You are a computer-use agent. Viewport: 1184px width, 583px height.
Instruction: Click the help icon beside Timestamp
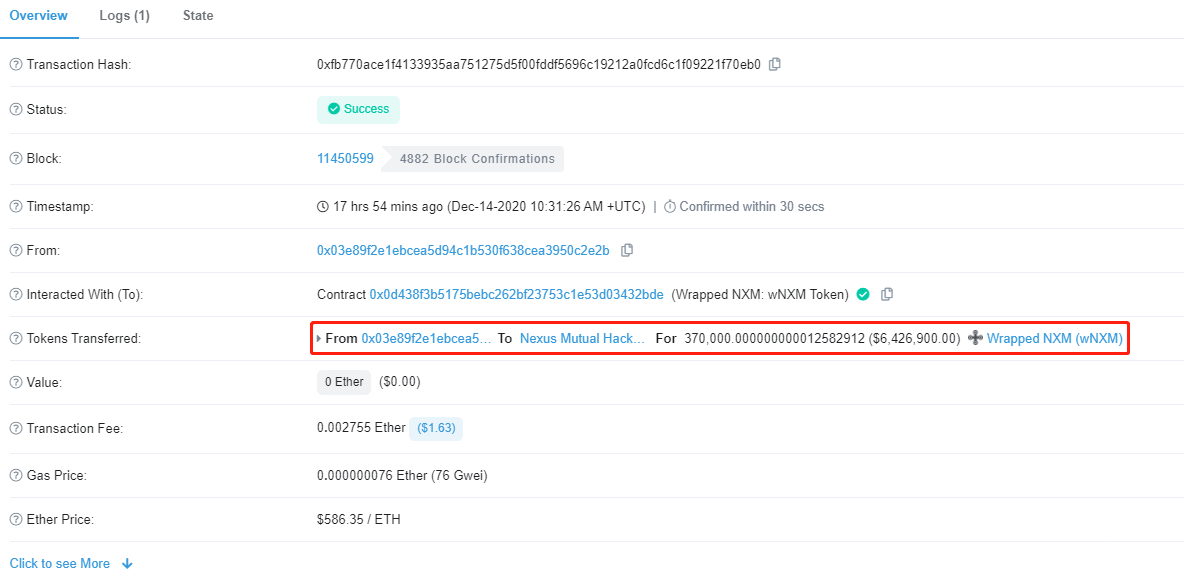16,206
